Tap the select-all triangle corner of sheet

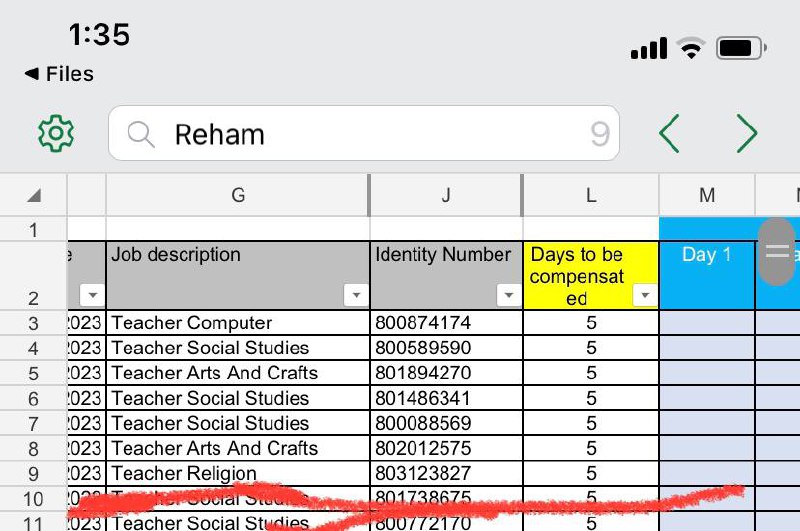click(33, 195)
